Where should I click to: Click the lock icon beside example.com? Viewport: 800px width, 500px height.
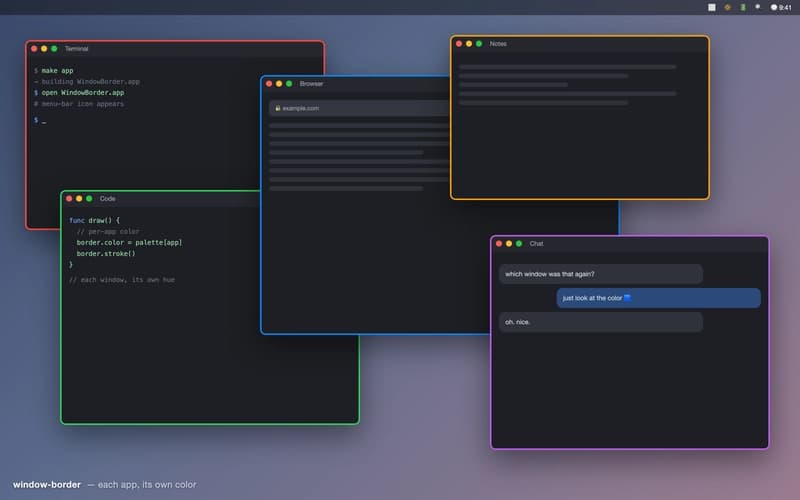pos(278,108)
